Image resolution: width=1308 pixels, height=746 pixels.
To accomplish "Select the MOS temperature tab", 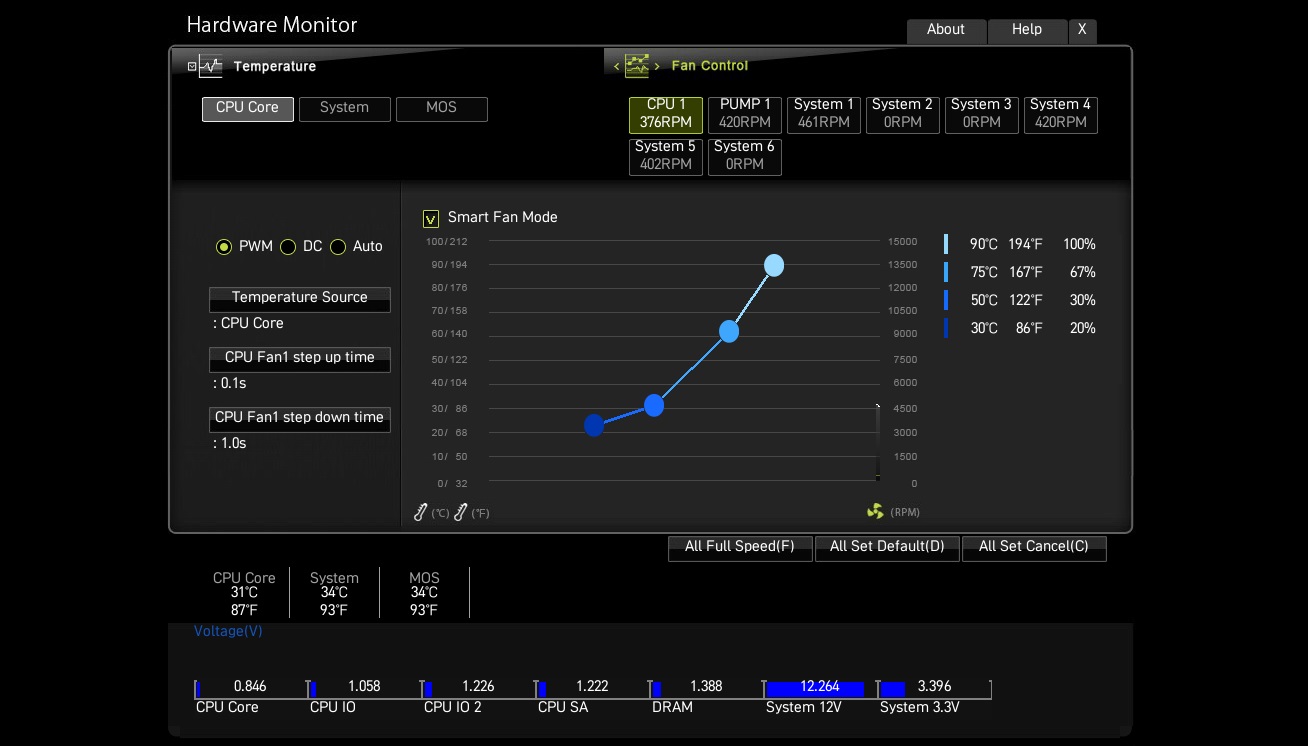I will tap(442, 109).
